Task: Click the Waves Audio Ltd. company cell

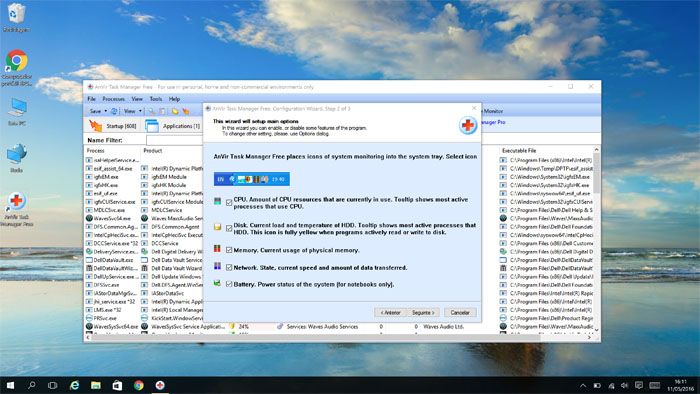Action: point(443,327)
